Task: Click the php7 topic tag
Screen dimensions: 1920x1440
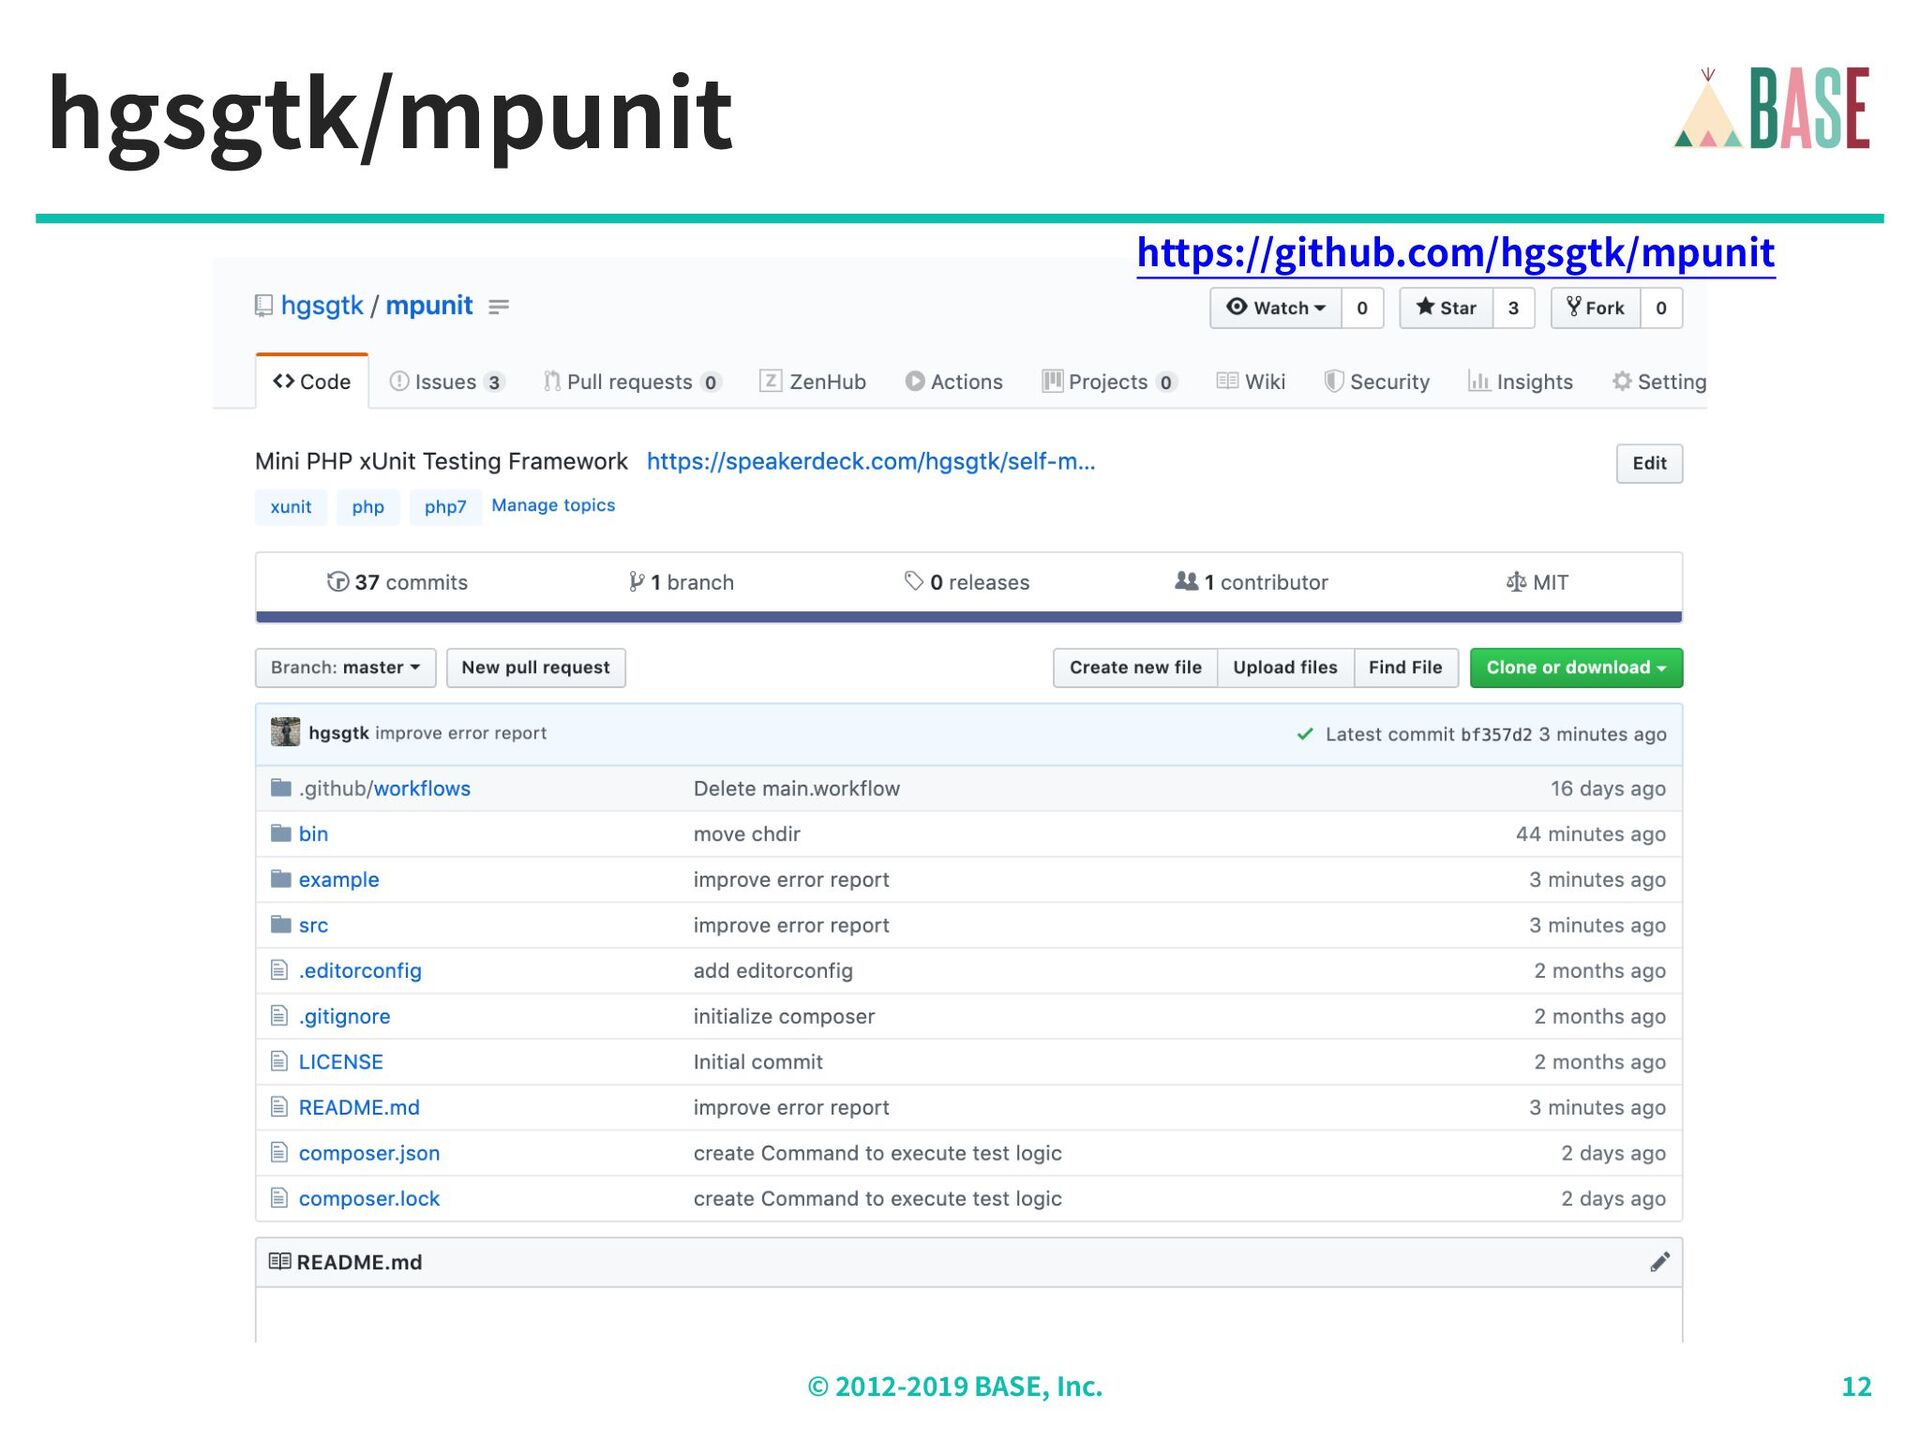Action: pos(445,507)
